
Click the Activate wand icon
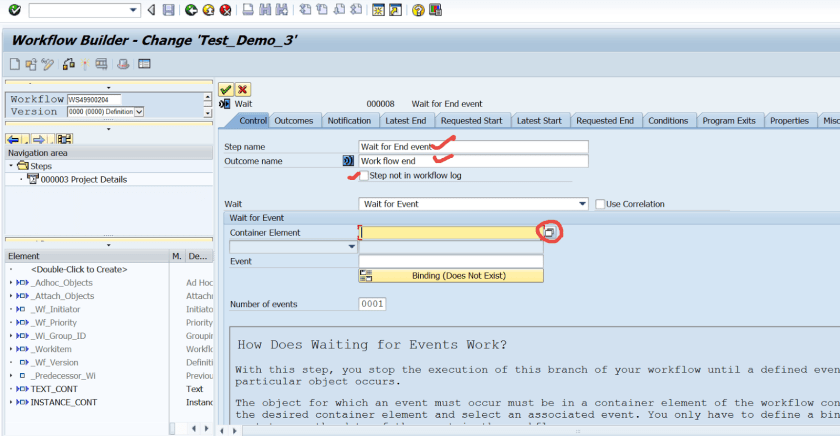point(85,64)
